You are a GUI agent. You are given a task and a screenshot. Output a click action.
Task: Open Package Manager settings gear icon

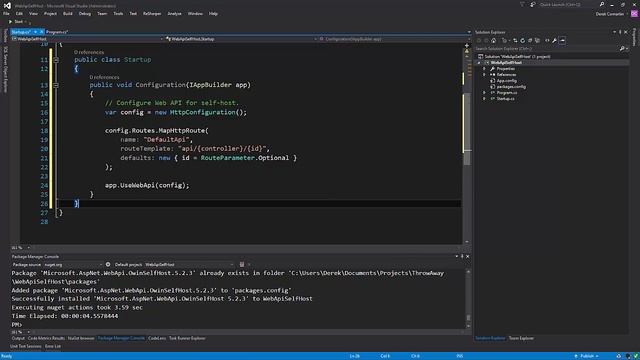(x=108, y=264)
